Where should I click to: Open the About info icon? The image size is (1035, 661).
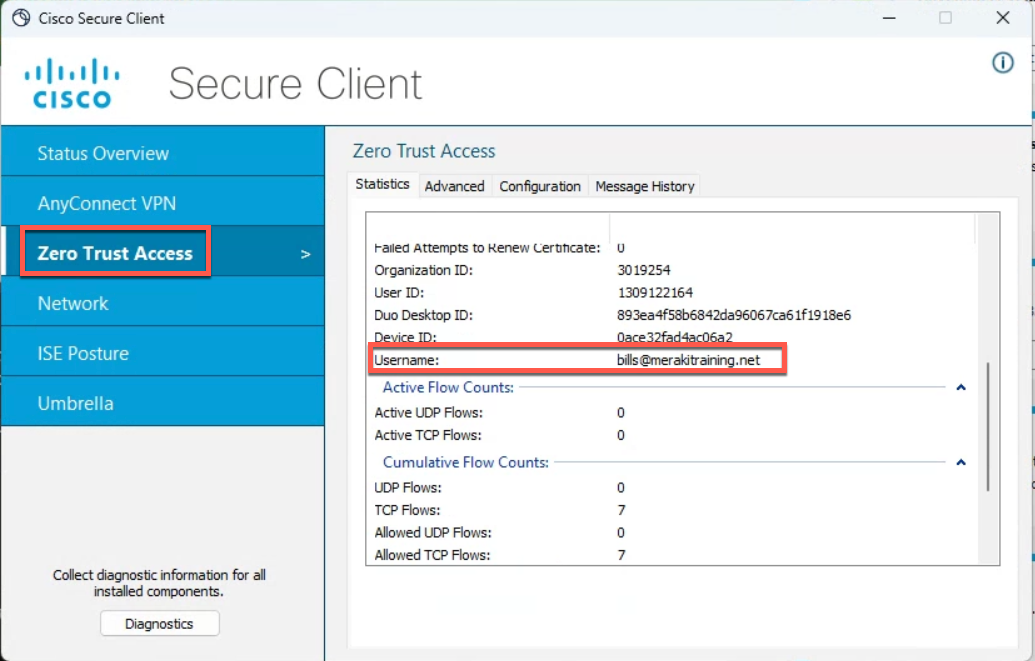[x=1002, y=62]
